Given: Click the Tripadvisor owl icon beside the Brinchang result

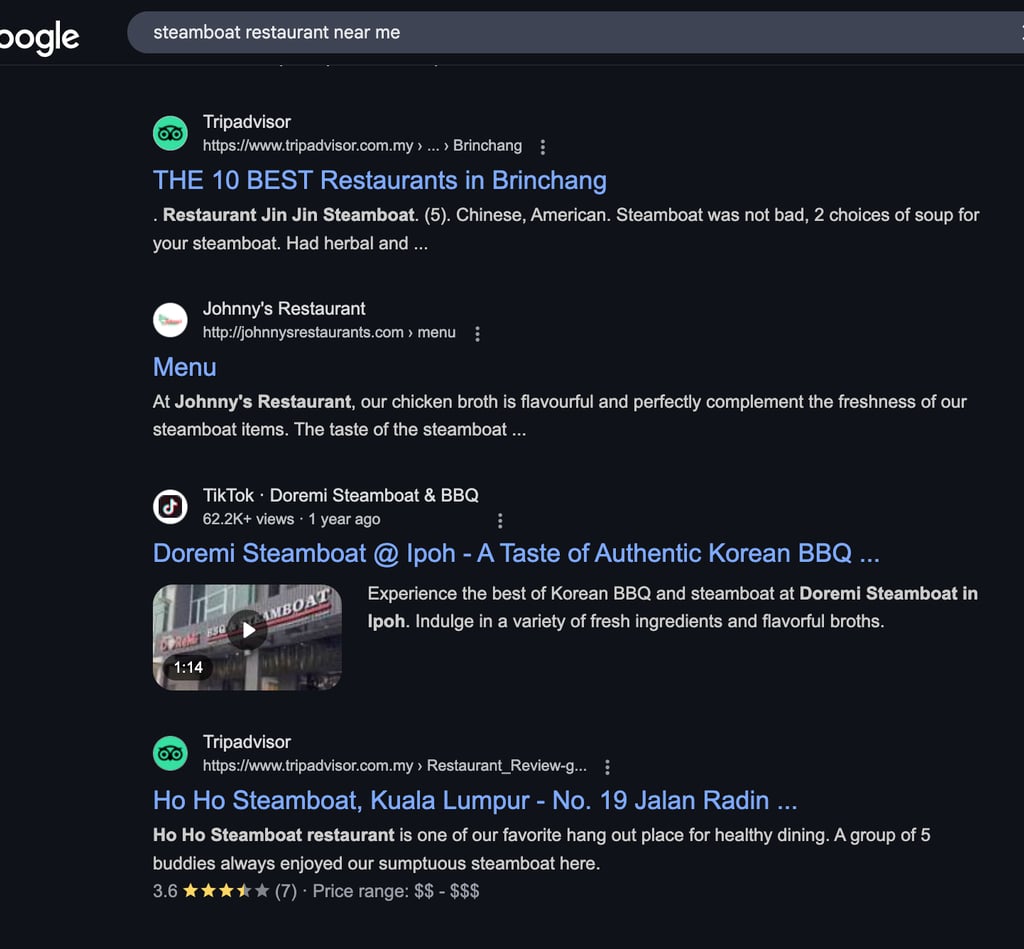Looking at the screenshot, I should (x=170, y=134).
